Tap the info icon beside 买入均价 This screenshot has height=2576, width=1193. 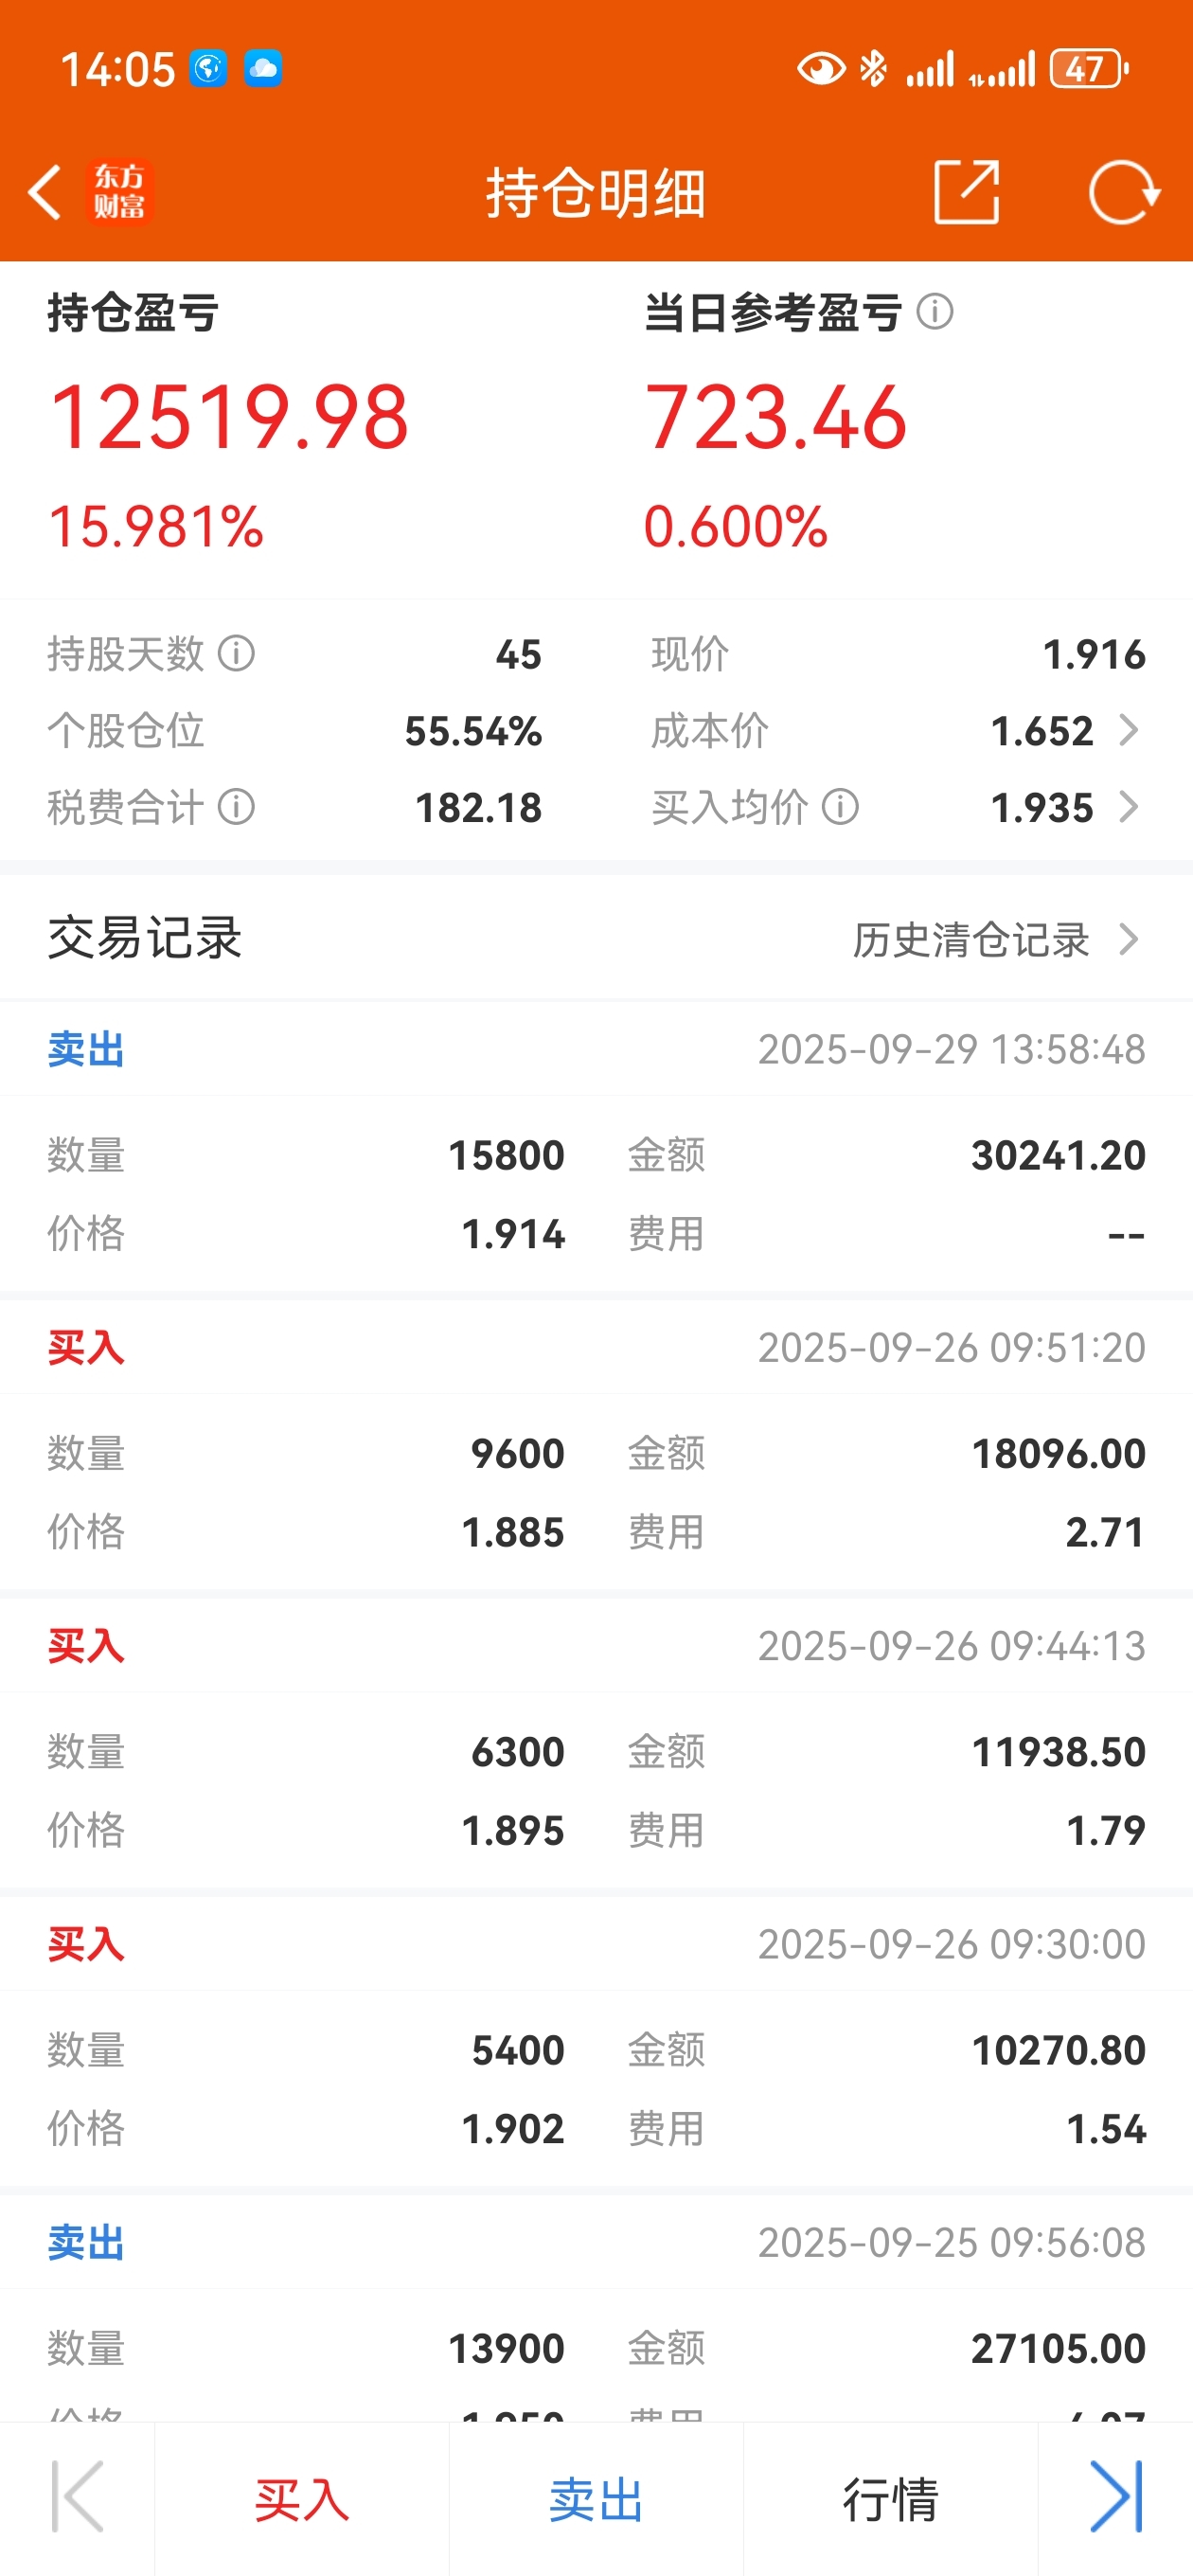coord(841,807)
